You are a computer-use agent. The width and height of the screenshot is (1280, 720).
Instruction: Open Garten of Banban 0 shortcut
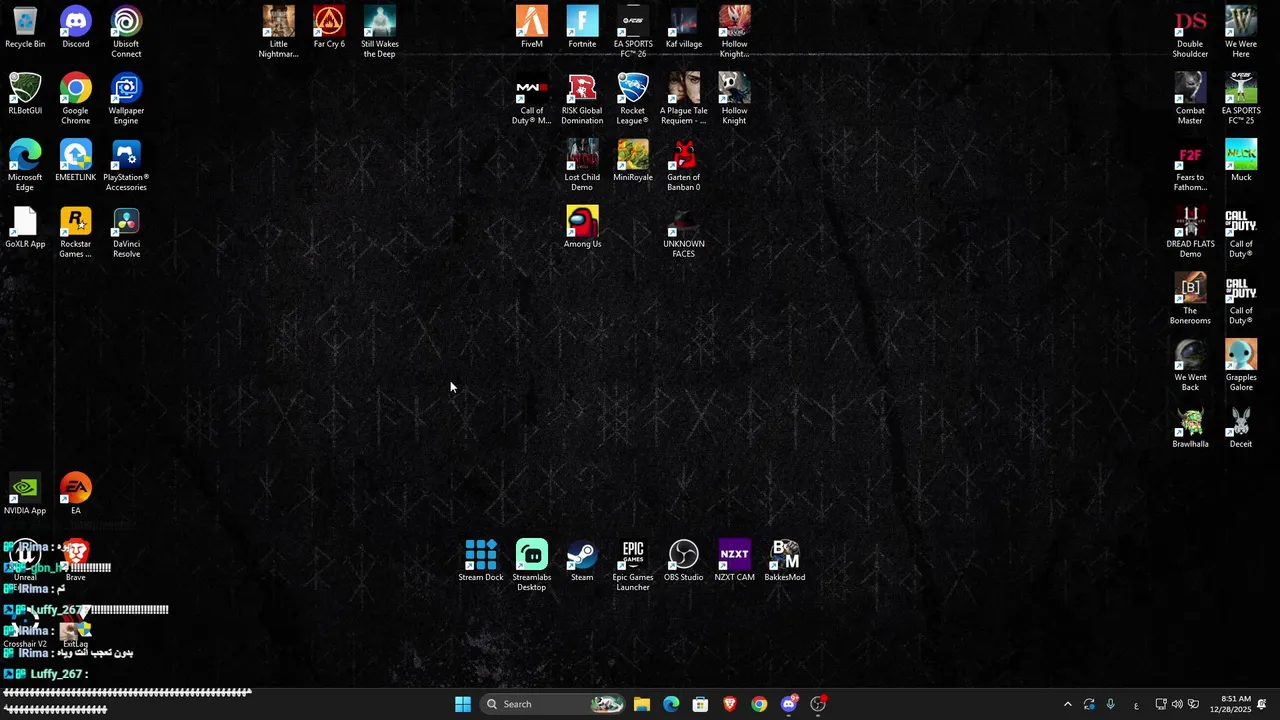(x=684, y=166)
